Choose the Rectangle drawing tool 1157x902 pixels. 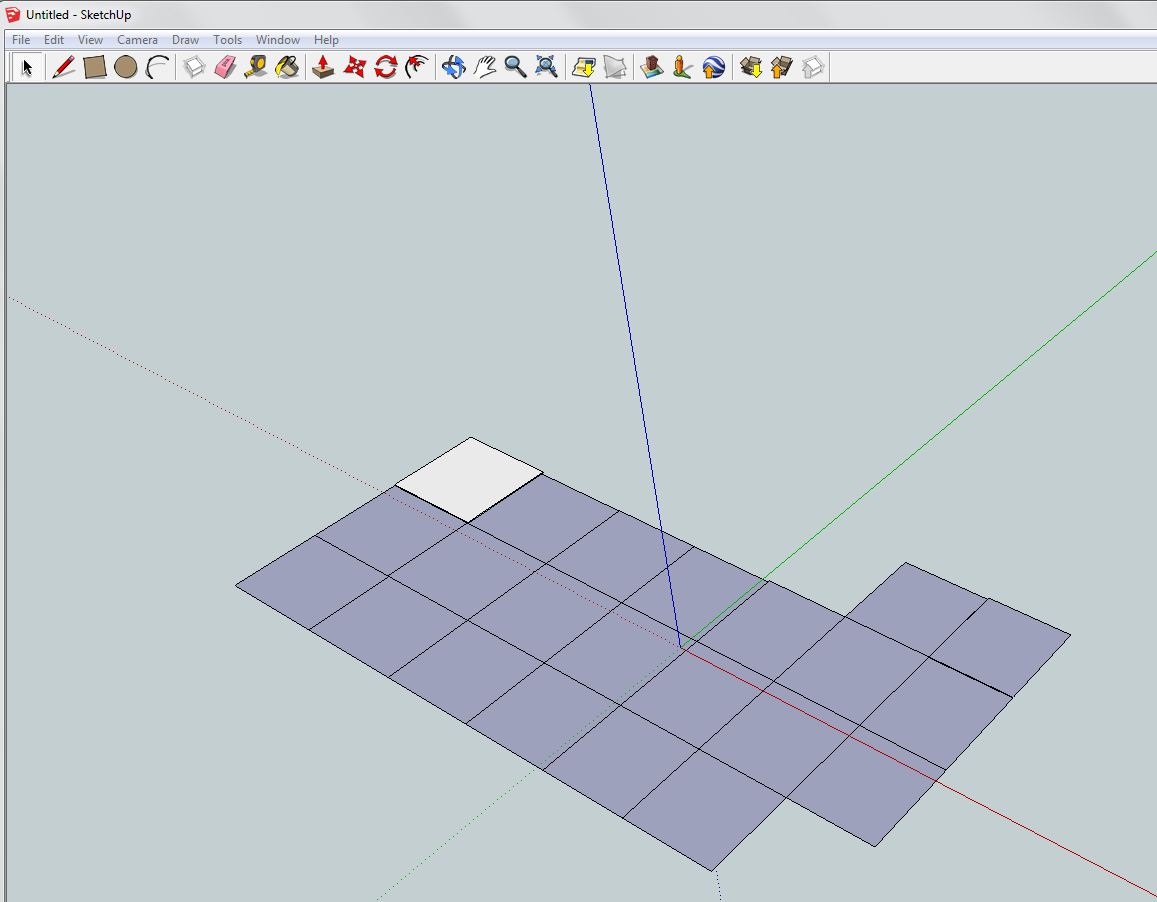coord(94,67)
